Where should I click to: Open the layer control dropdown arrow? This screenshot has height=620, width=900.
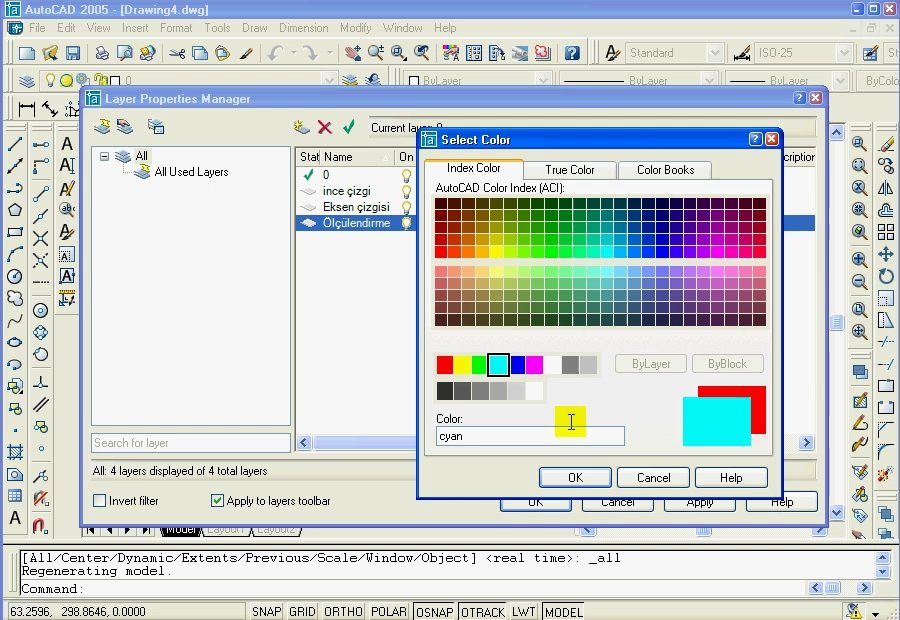[x=328, y=80]
